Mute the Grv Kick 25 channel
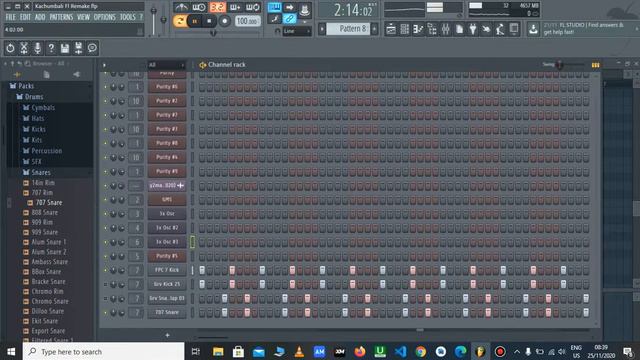This screenshot has width=640, height=360. click(x=105, y=284)
